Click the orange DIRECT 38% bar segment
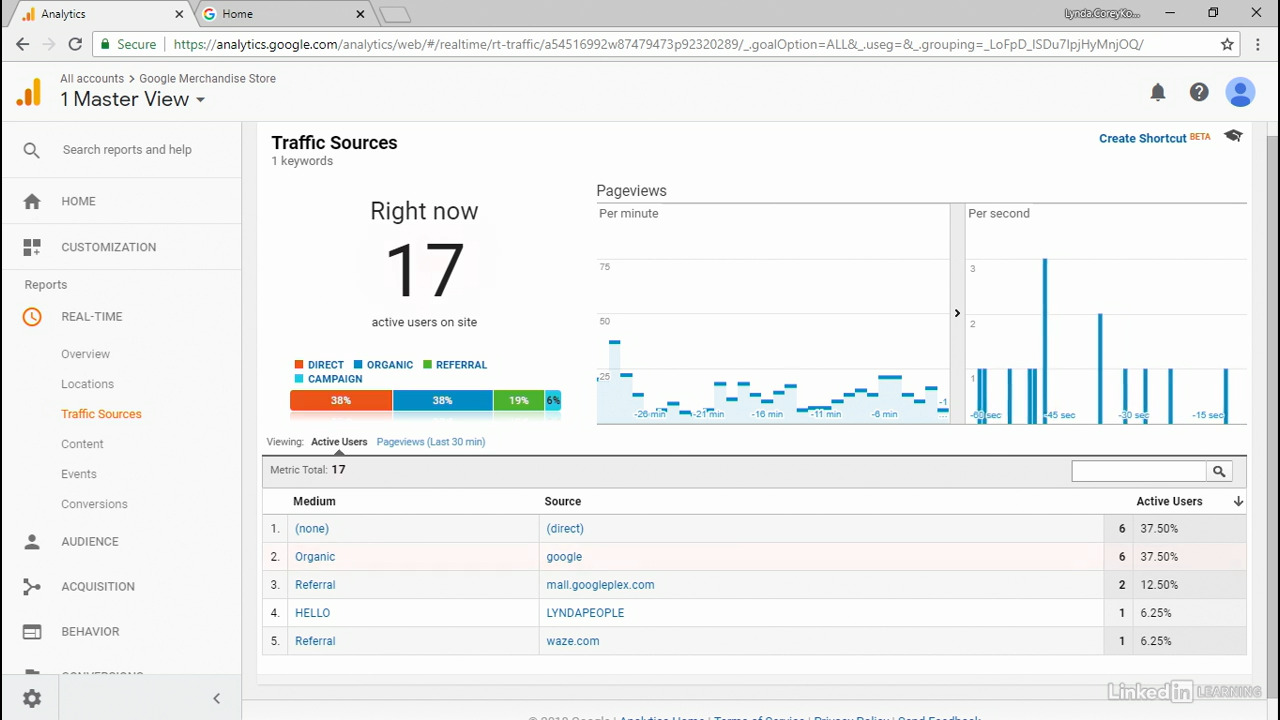 (x=341, y=400)
